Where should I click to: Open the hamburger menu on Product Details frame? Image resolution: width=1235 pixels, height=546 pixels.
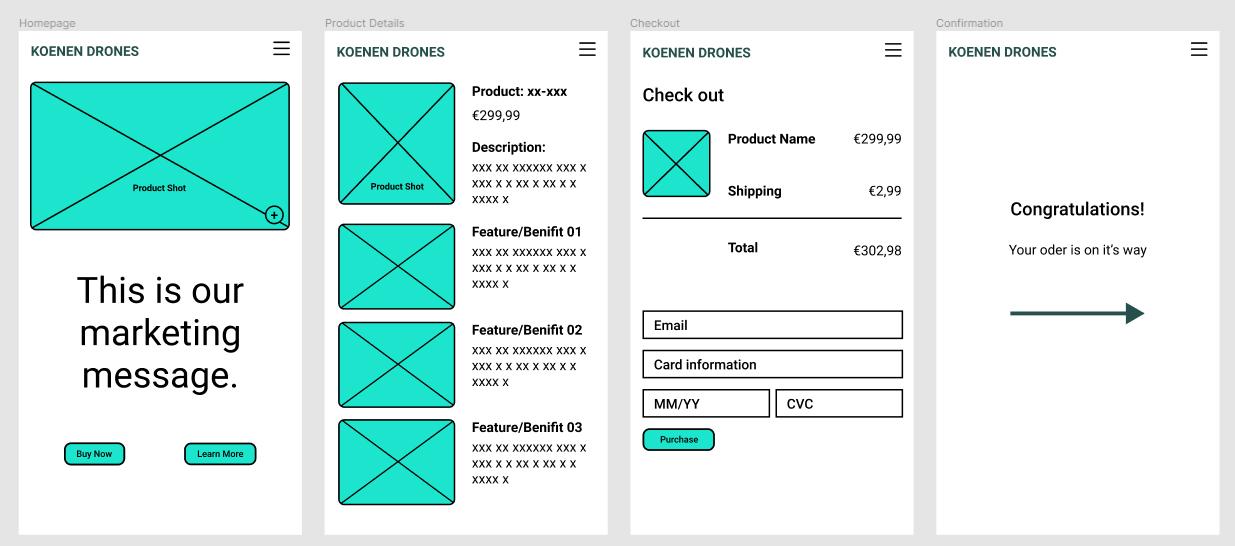[587, 48]
